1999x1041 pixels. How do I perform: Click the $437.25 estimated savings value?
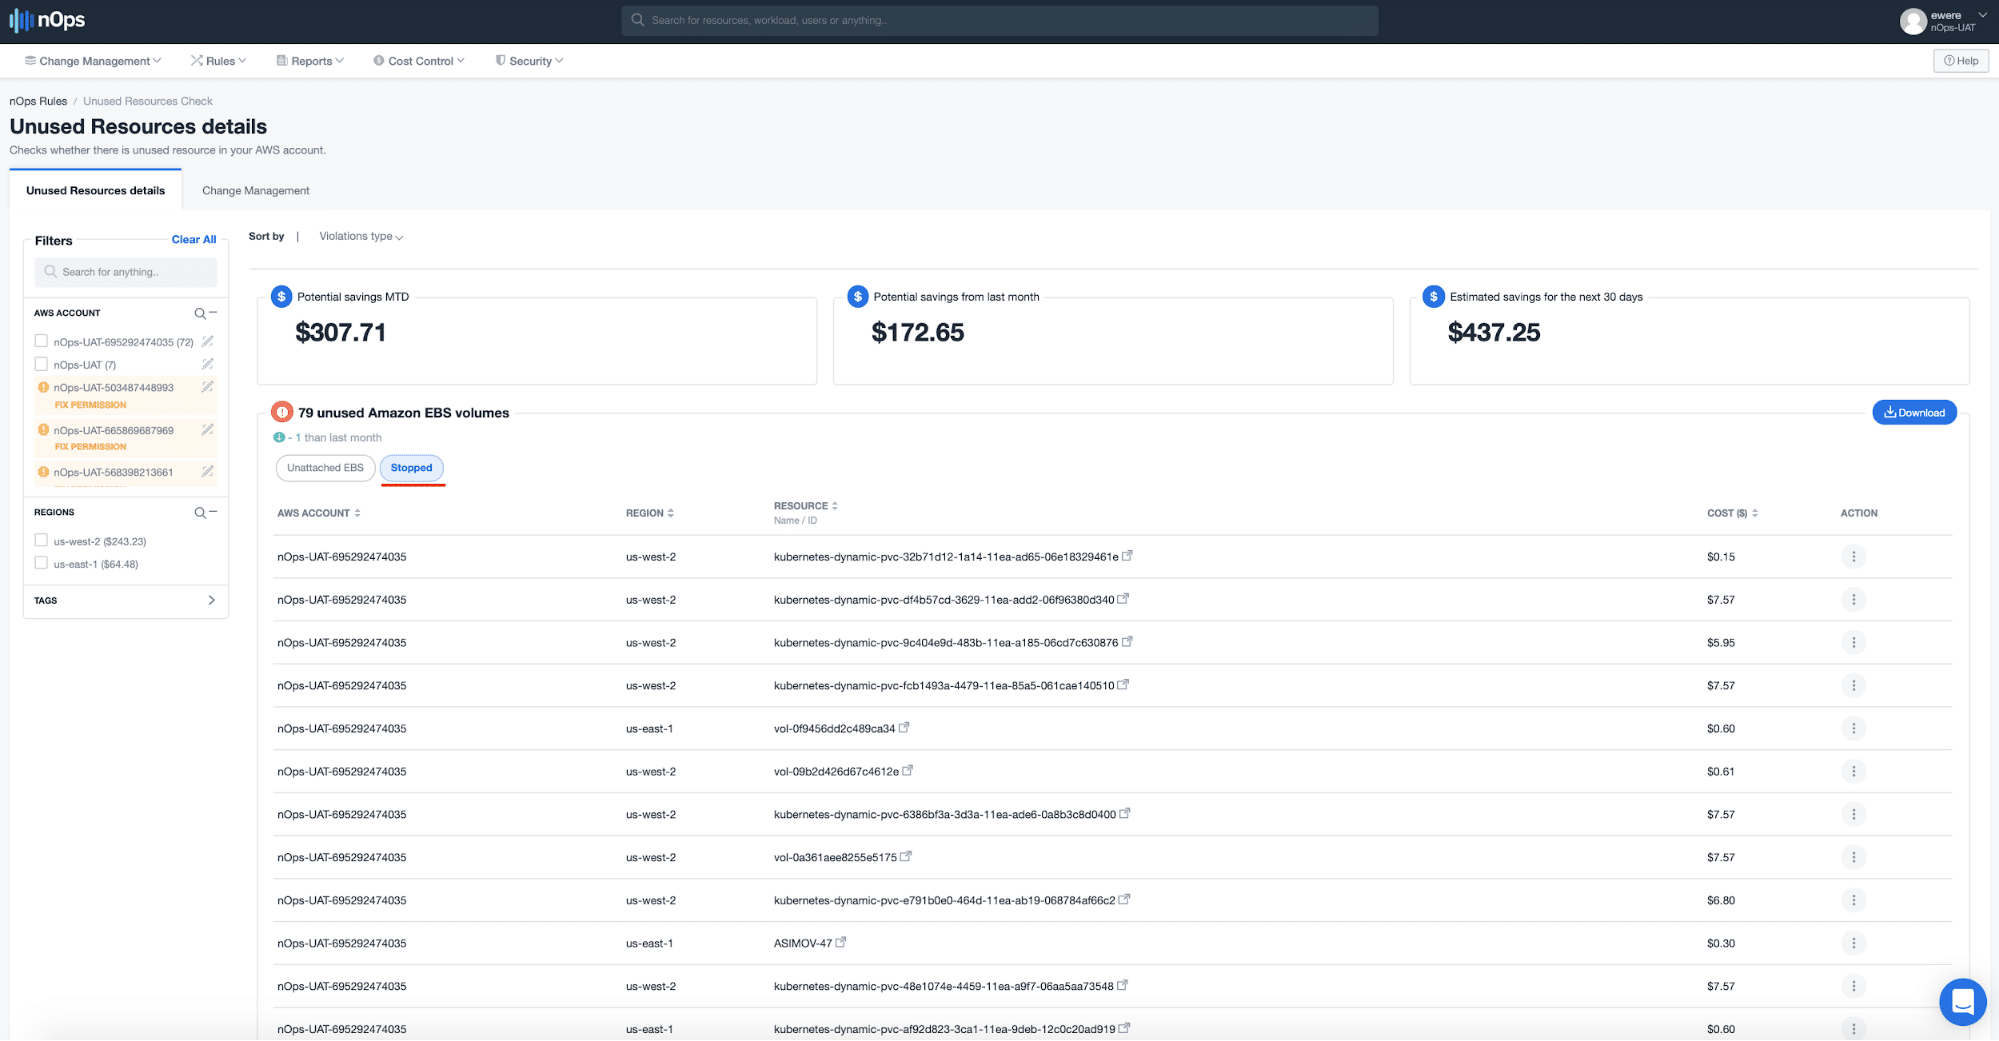1494,332
